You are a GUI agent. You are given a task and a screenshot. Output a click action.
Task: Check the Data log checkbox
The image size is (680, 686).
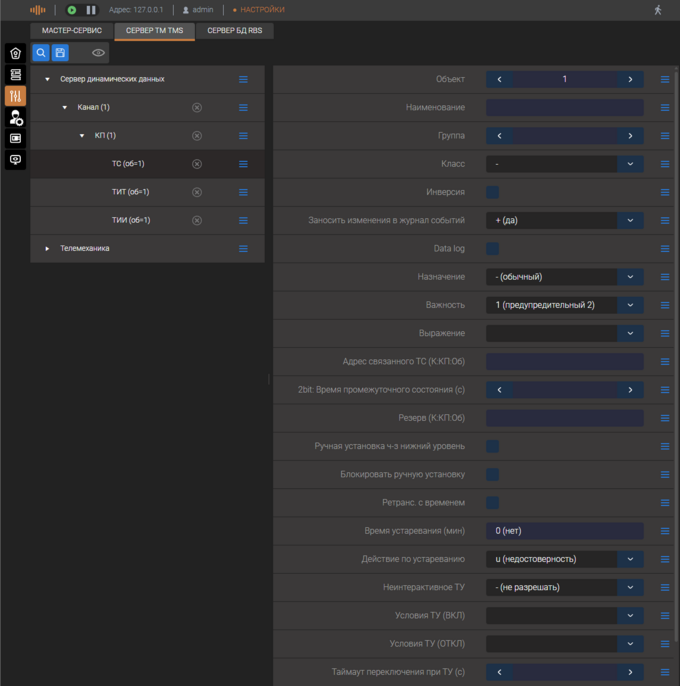click(x=492, y=248)
